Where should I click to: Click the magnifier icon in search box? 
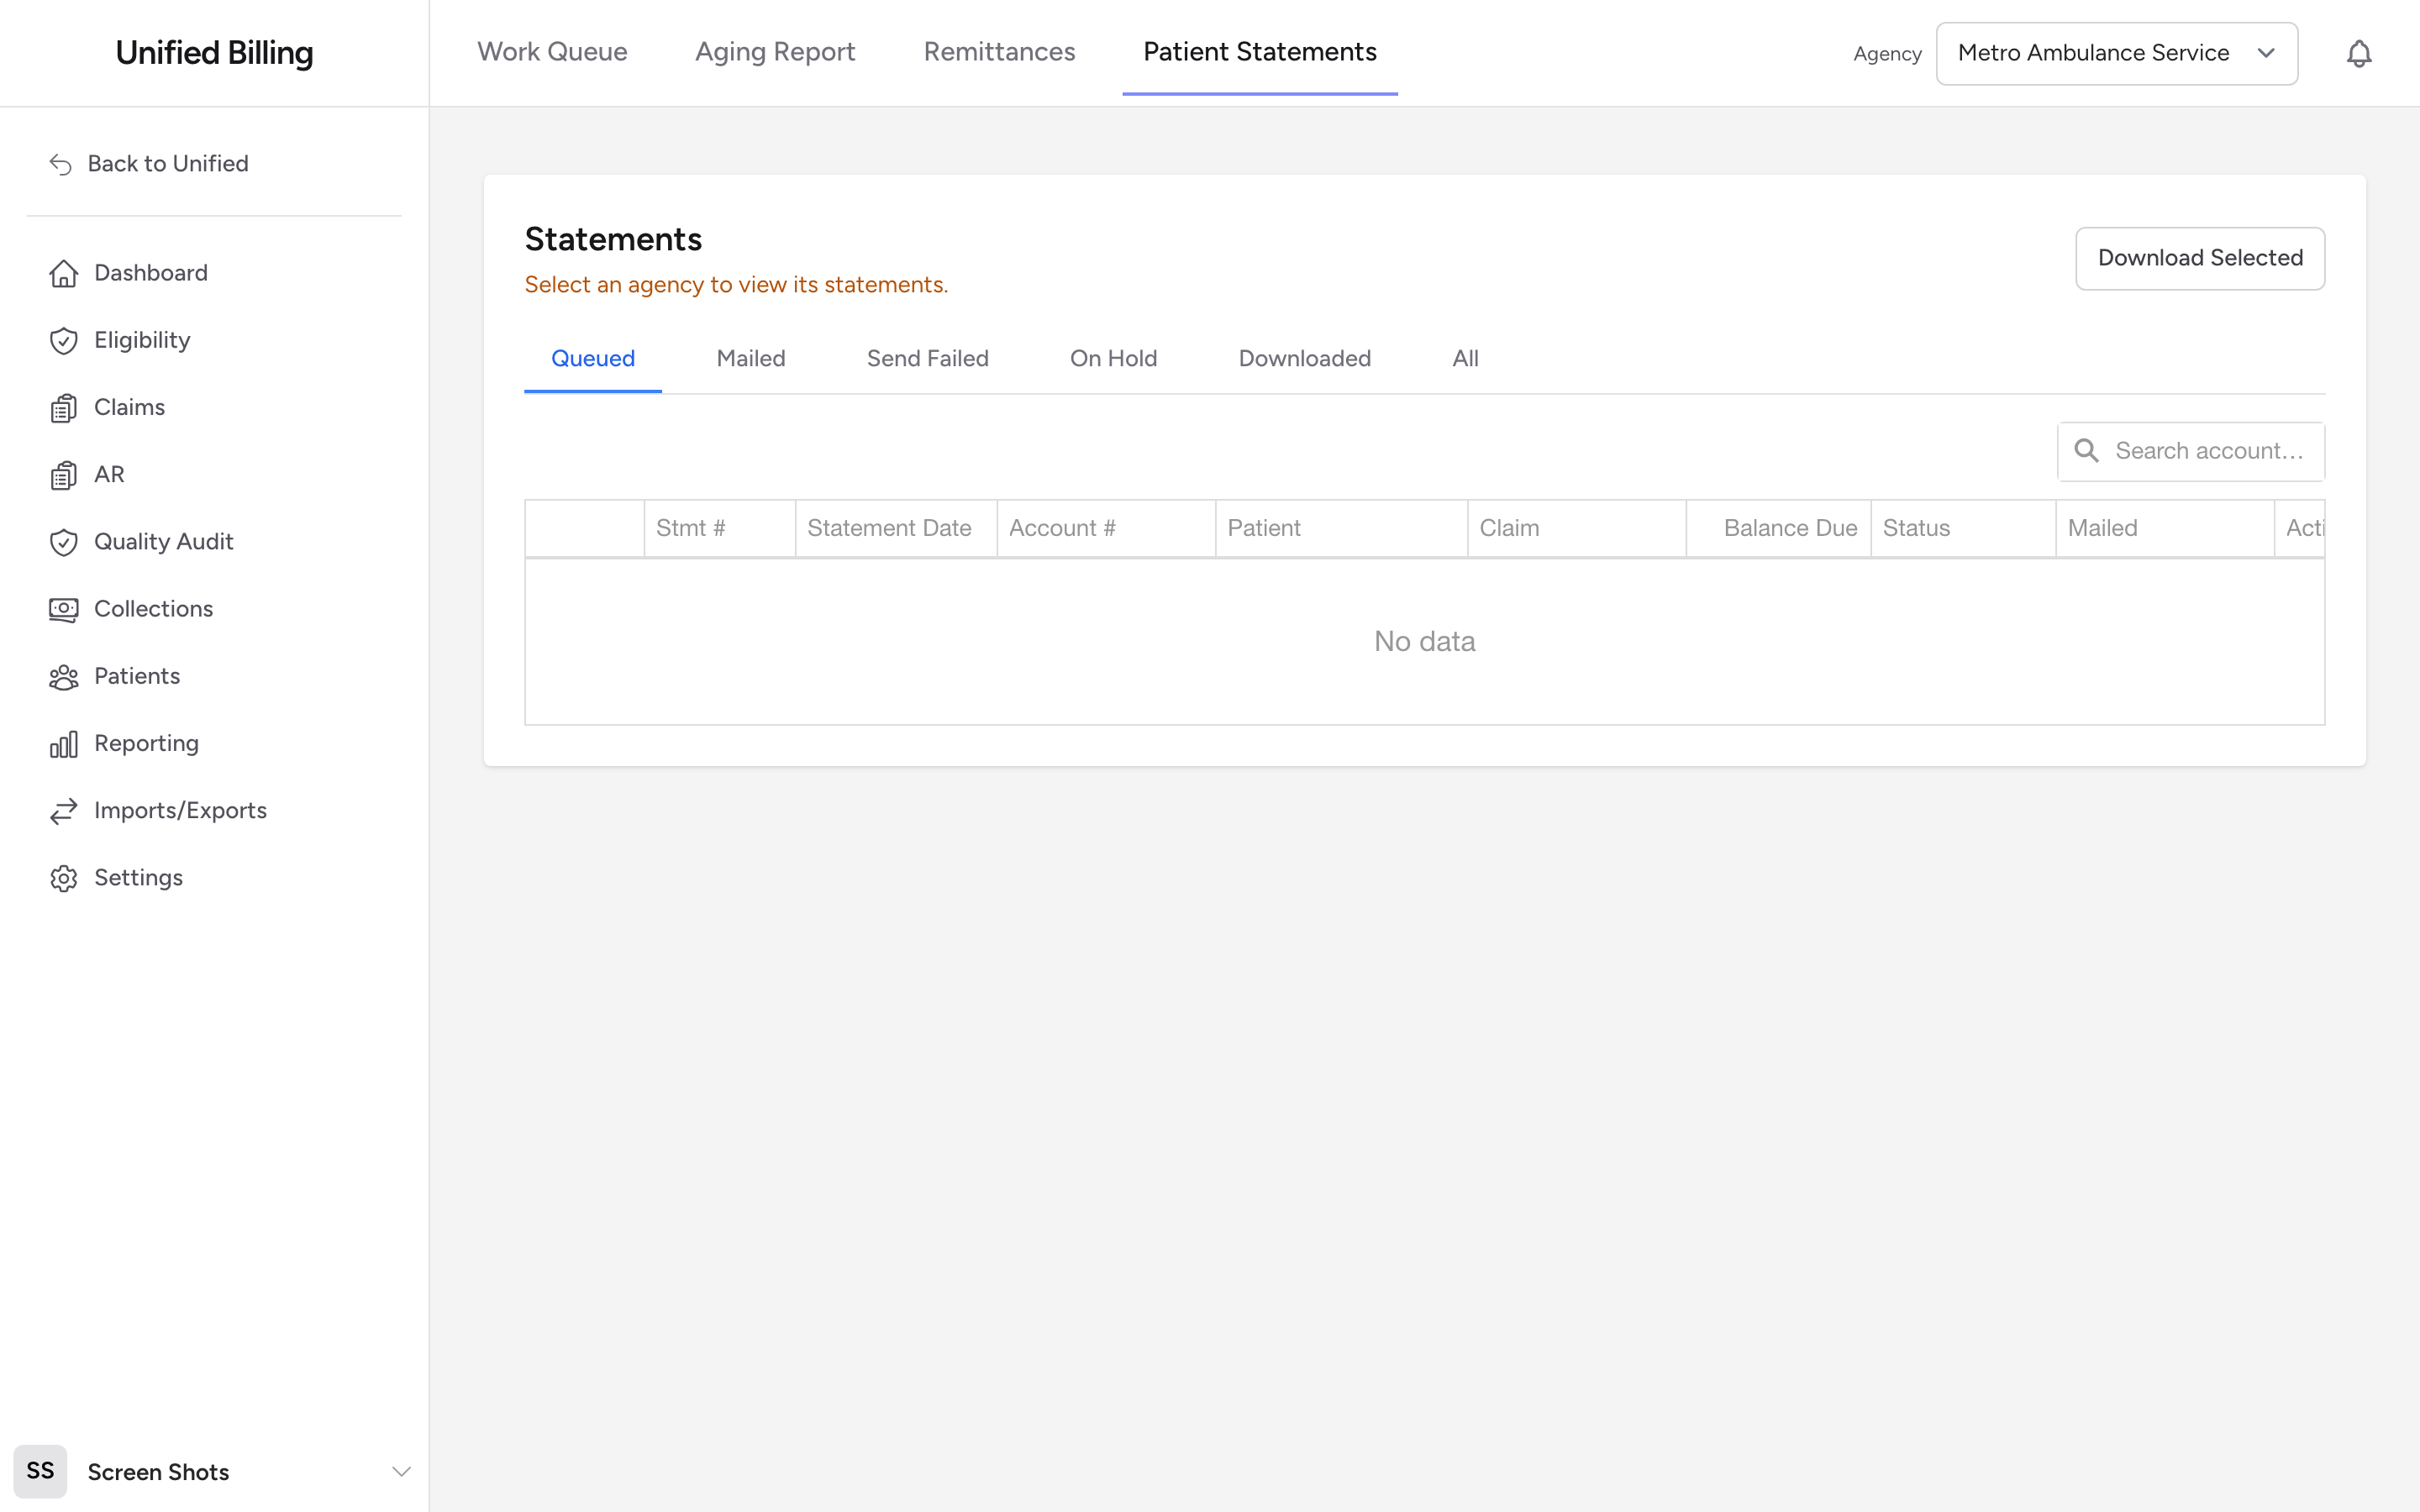coord(2086,451)
